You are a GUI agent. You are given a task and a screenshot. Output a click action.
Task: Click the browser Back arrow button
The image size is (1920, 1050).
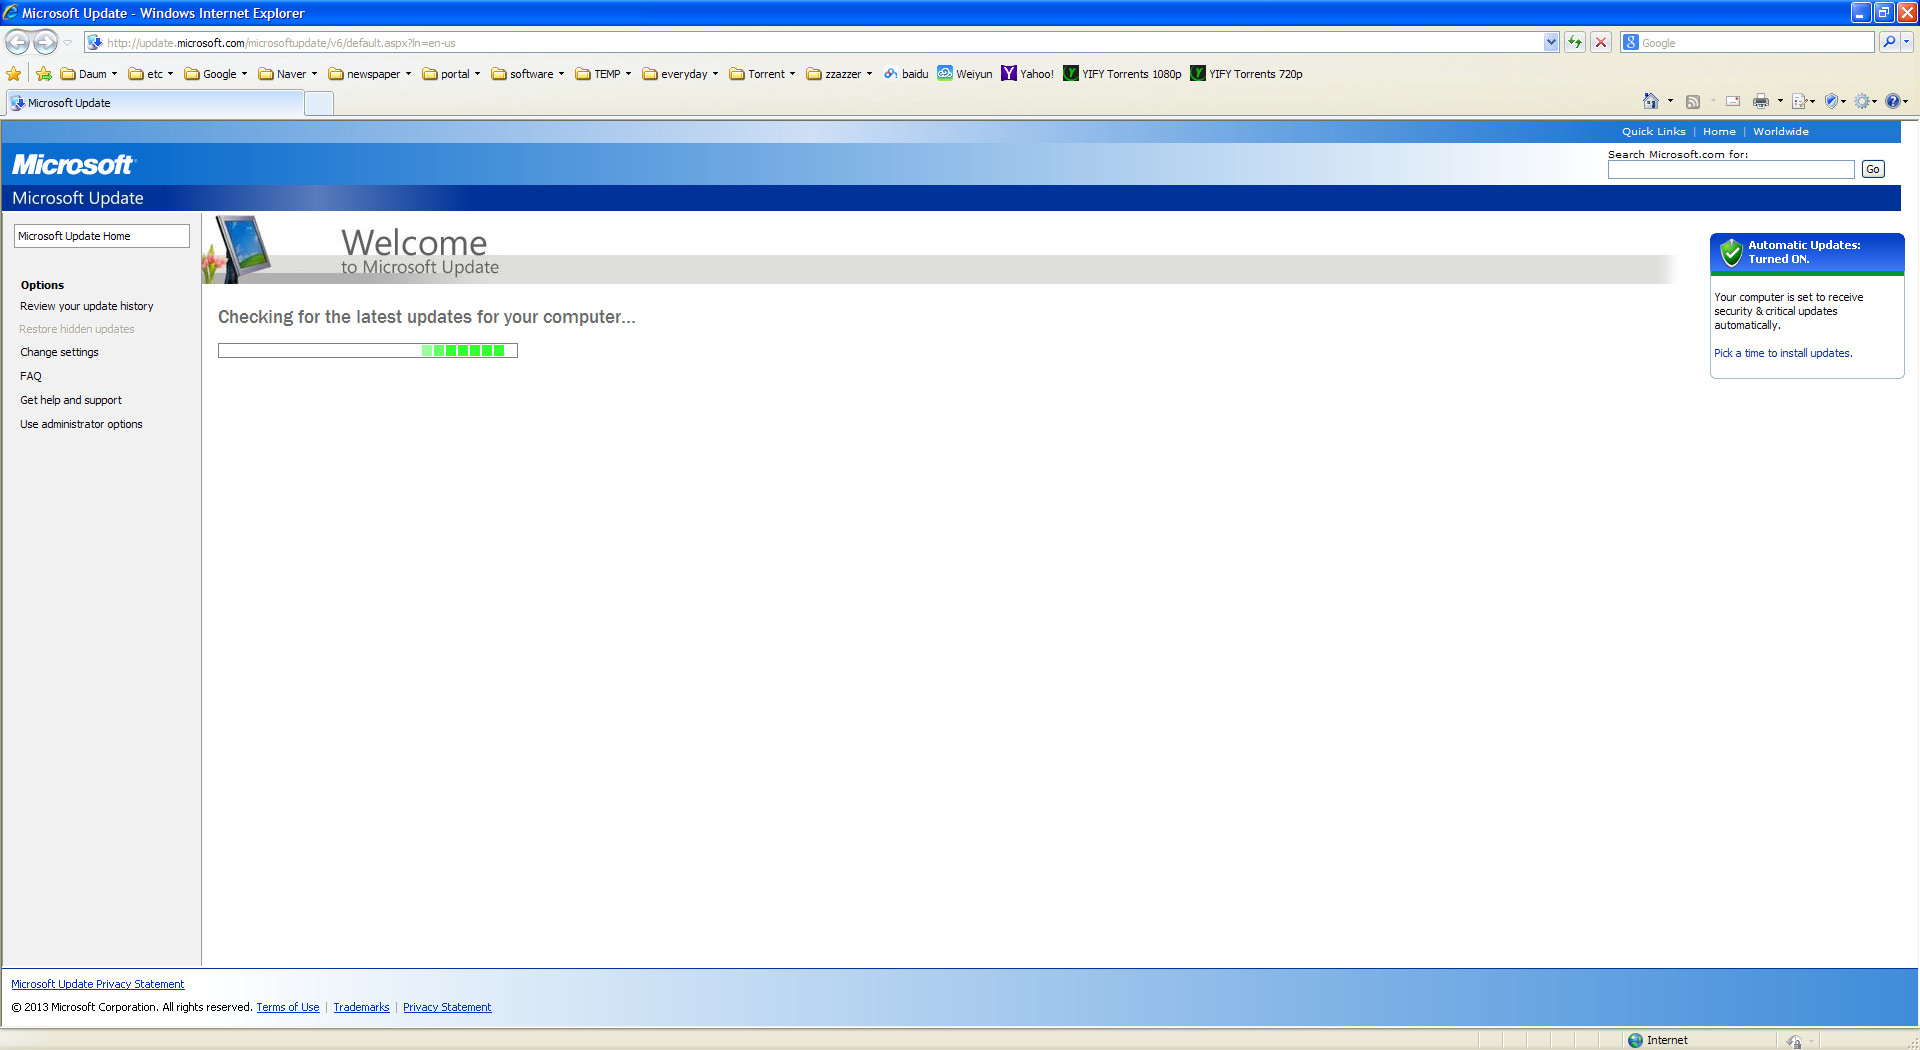(x=17, y=42)
